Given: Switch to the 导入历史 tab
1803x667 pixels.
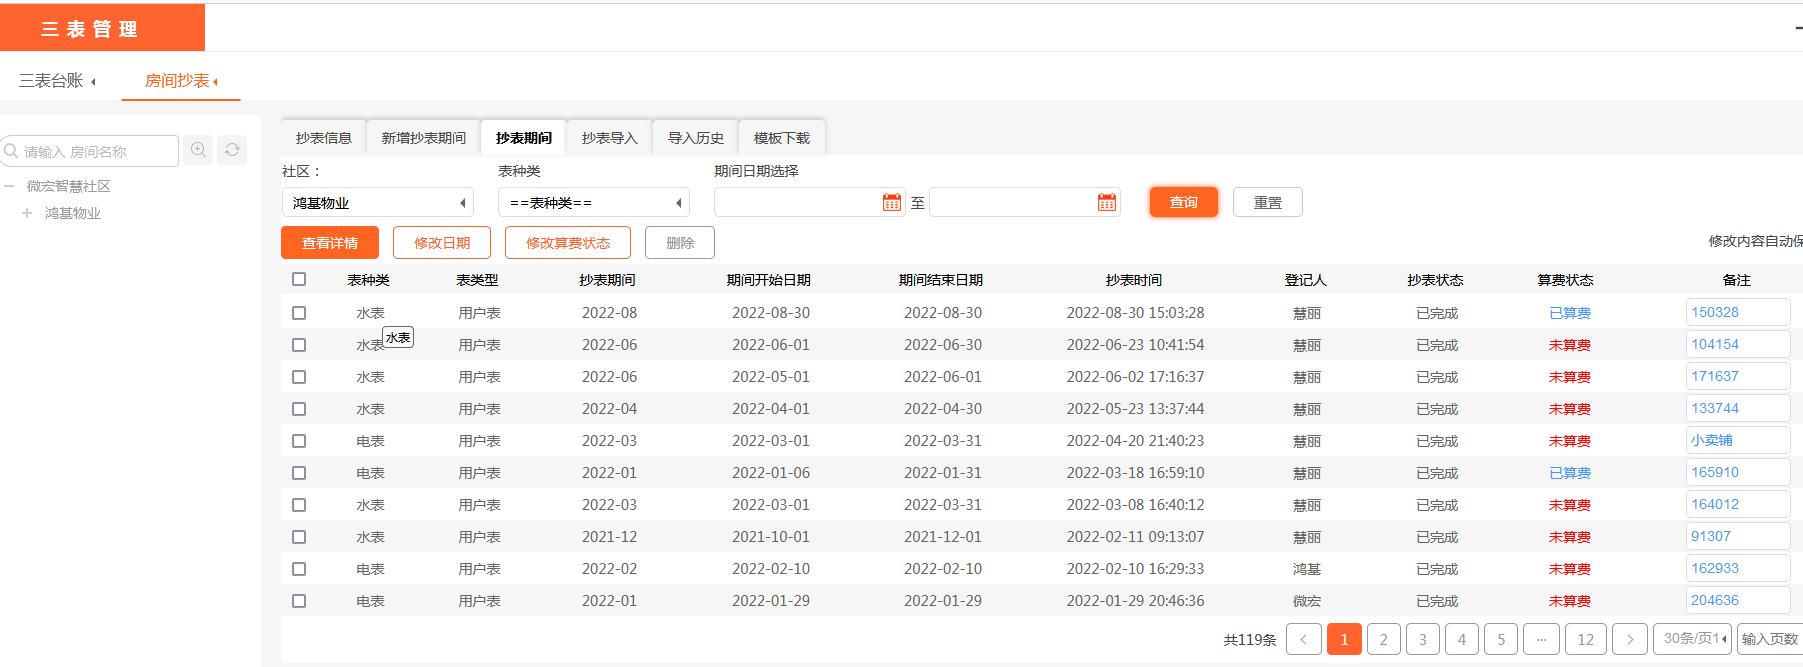Looking at the screenshot, I should click(695, 138).
